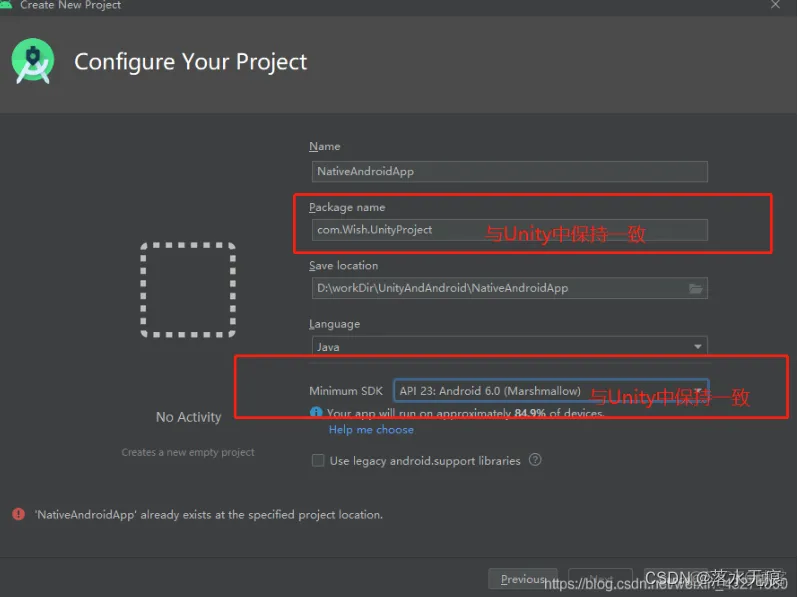Click the No Activity template thumbnail
798x597 pixels.
coord(188,290)
